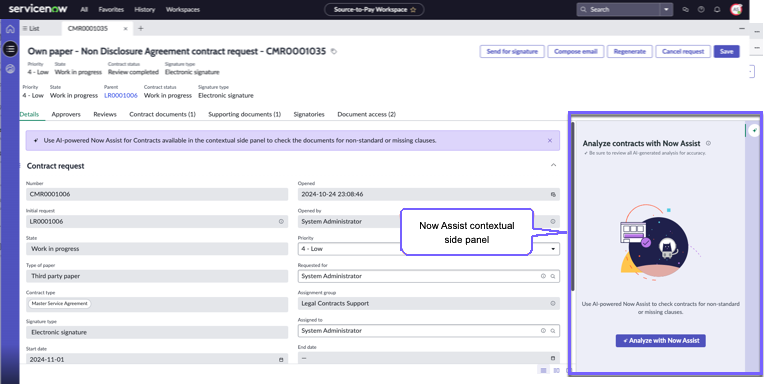Toggle the Now Assist sparkle icon in side rail
The height and width of the screenshot is (384, 766).
coord(755,130)
